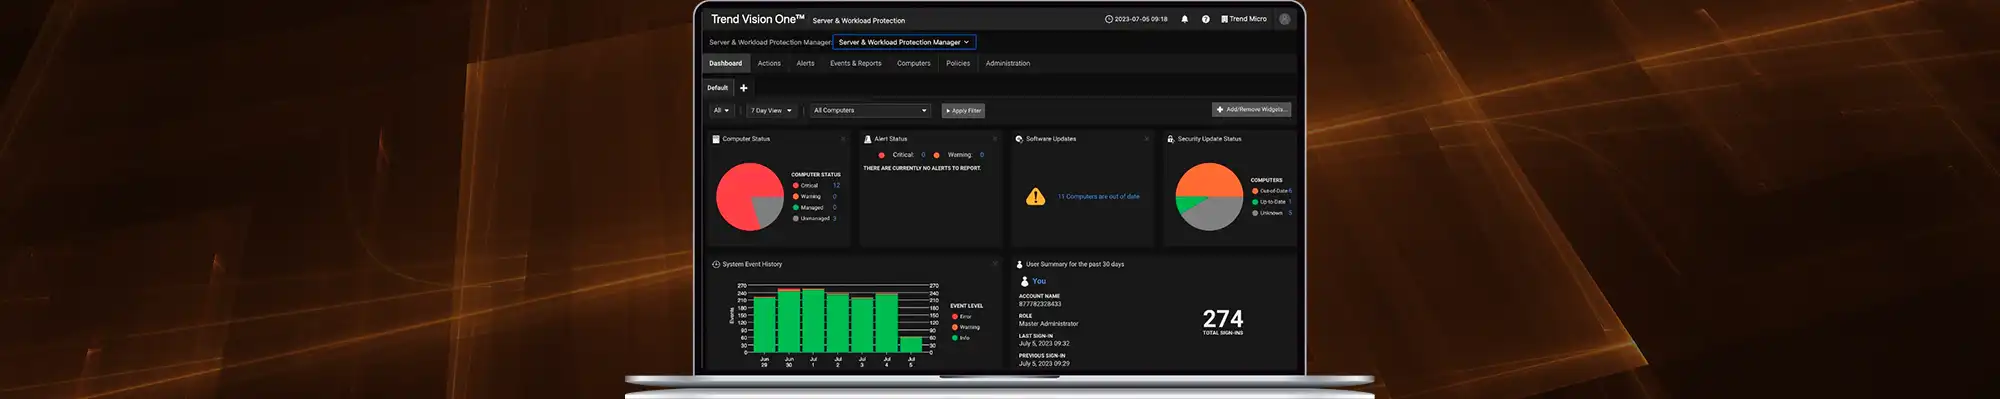Open the 7 Day View dropdown
Screen dimensions: 2000x399
pos(771,111)
